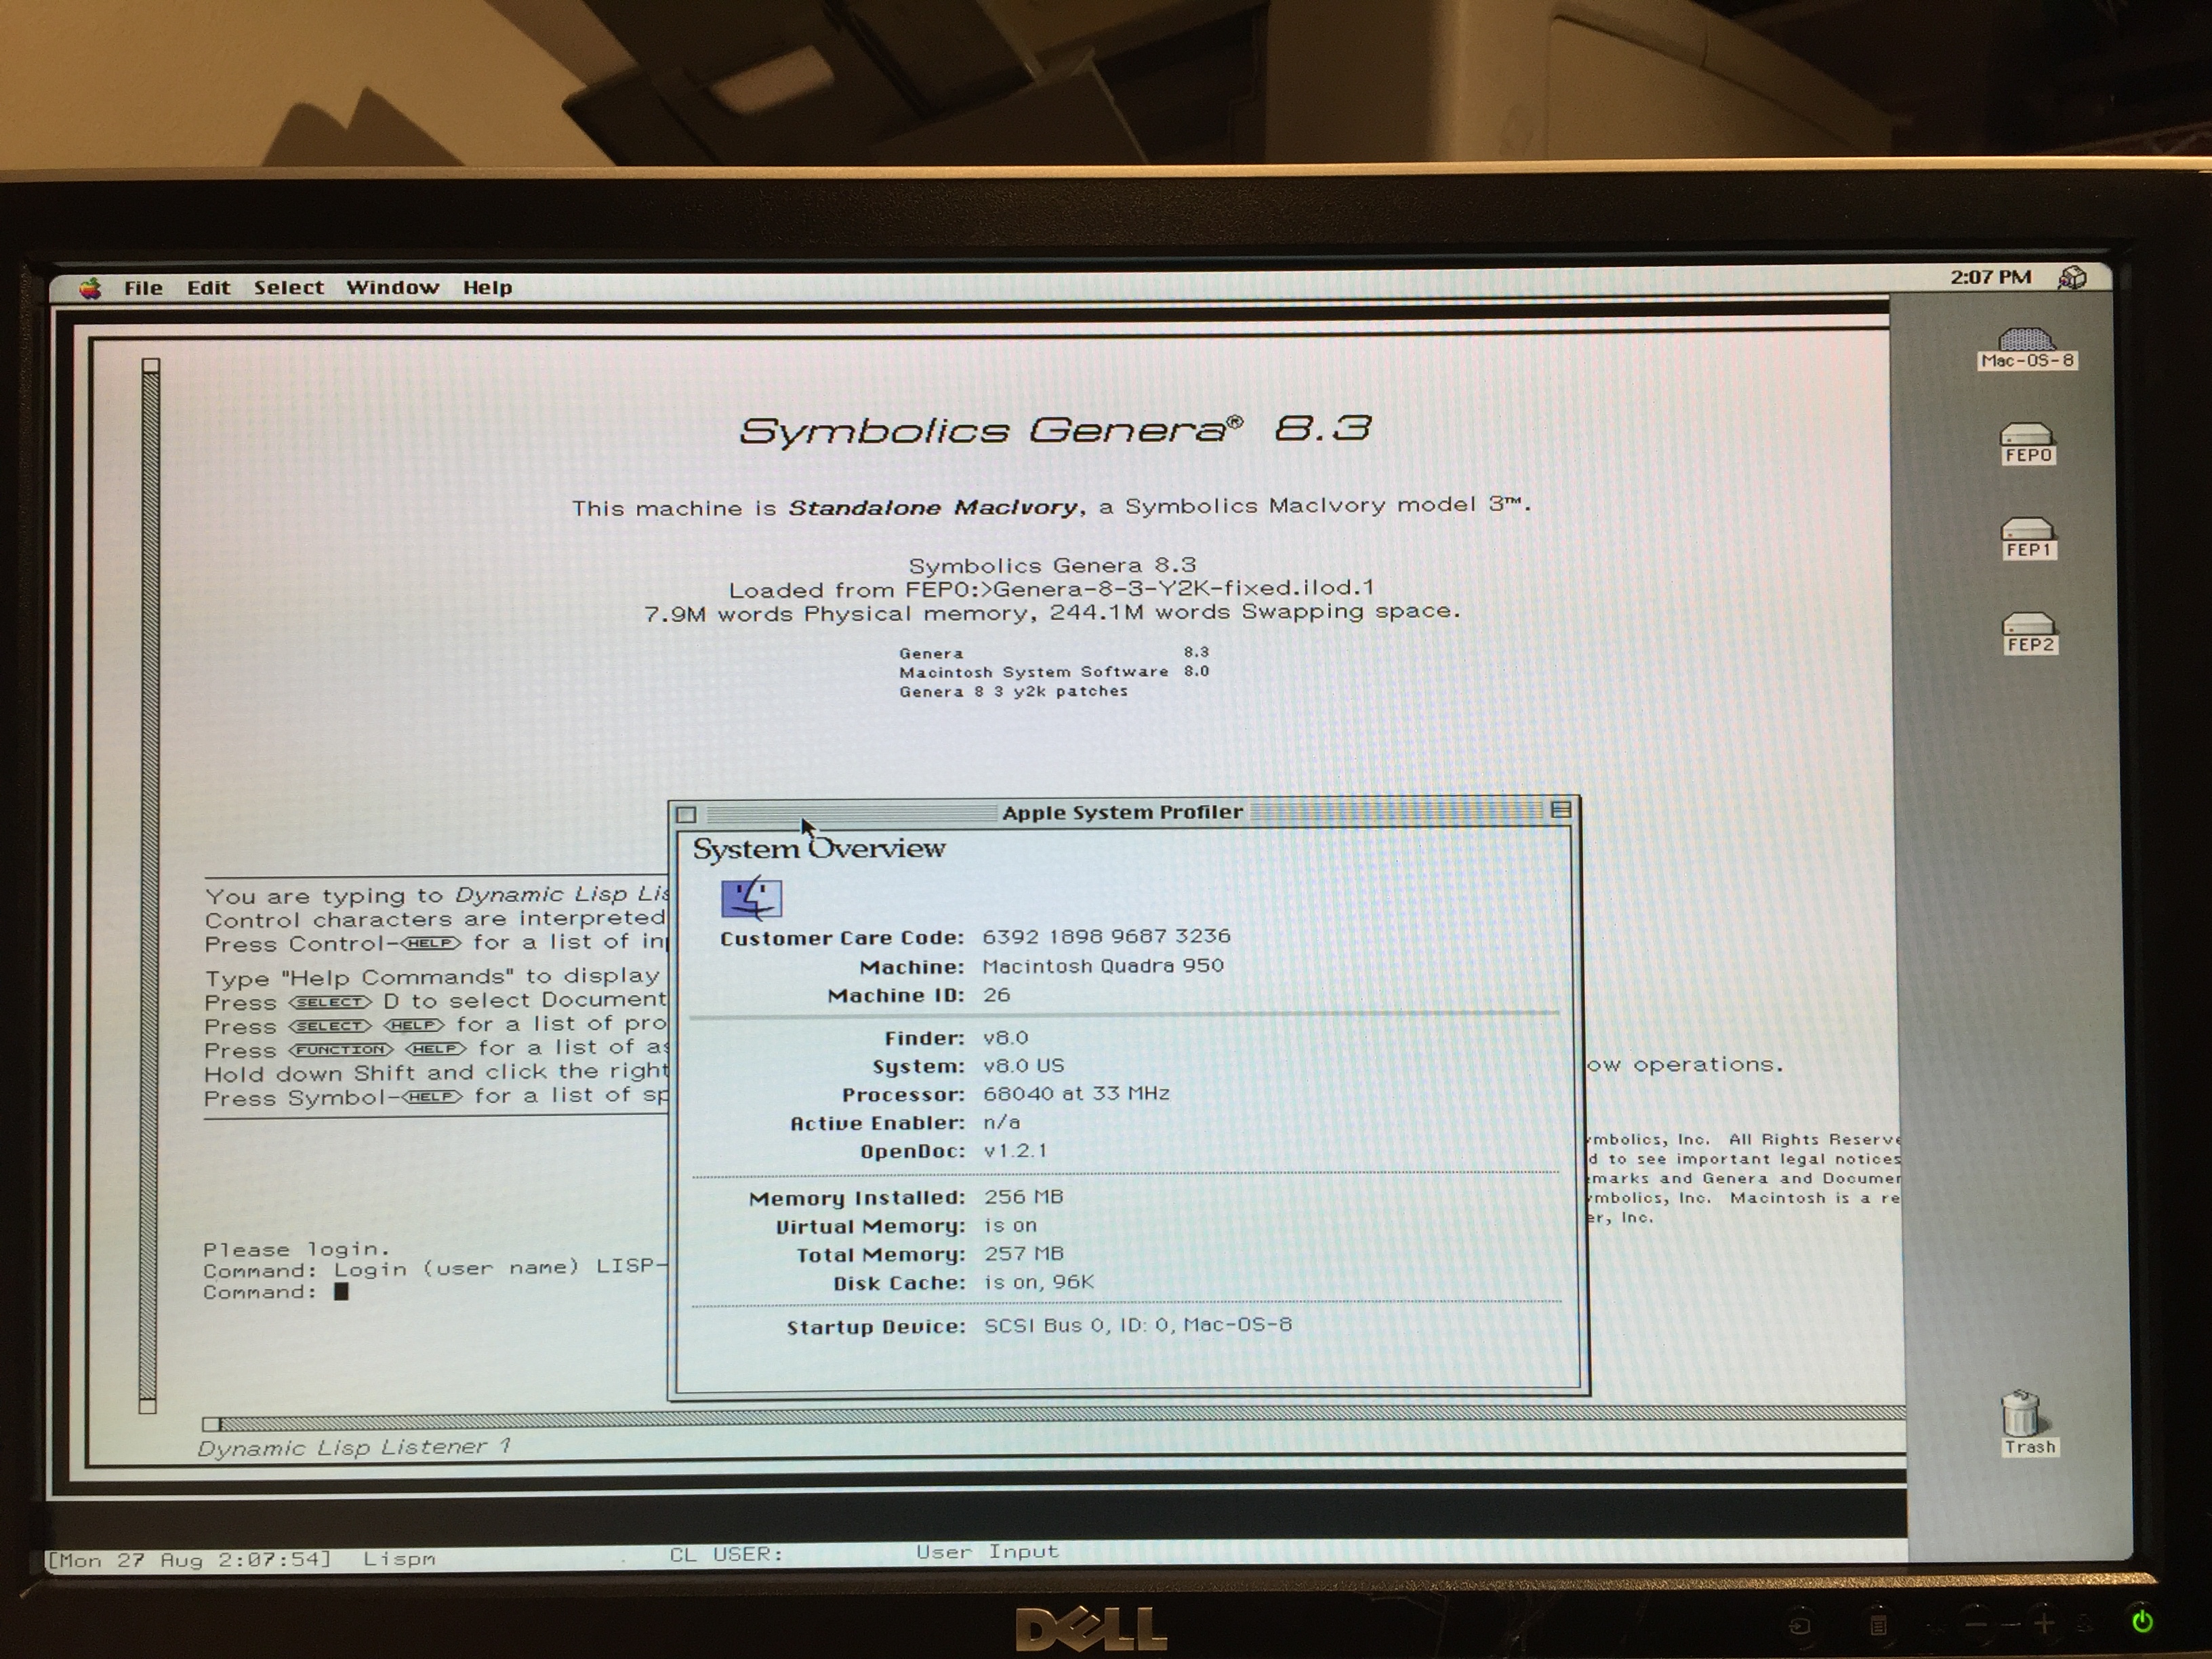Click the Please login message

(x=296, y=1249)
